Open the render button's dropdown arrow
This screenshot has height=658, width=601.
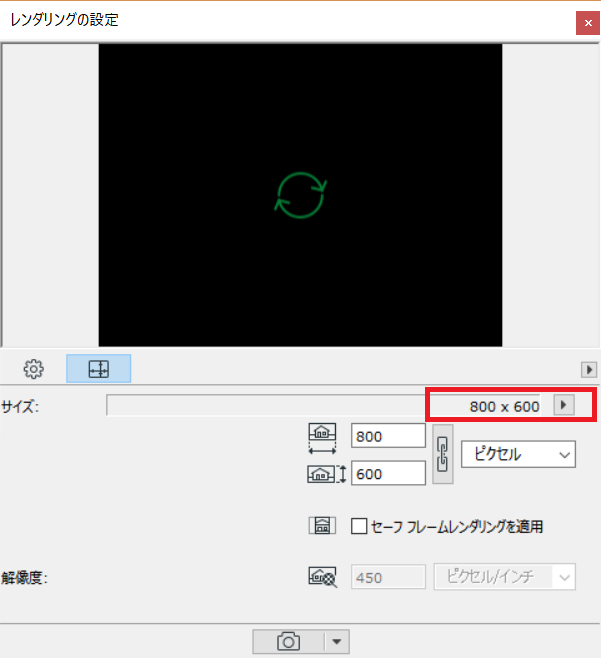(x=337, y=641)
